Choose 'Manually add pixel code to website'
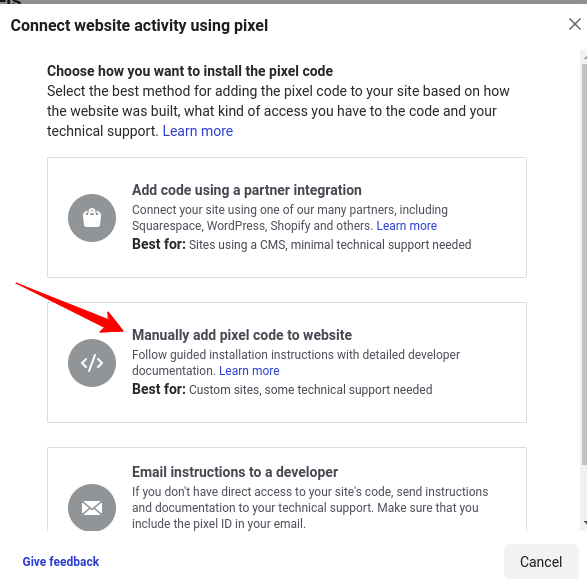This screenshot has height=579, width=587. coord(242,335)
